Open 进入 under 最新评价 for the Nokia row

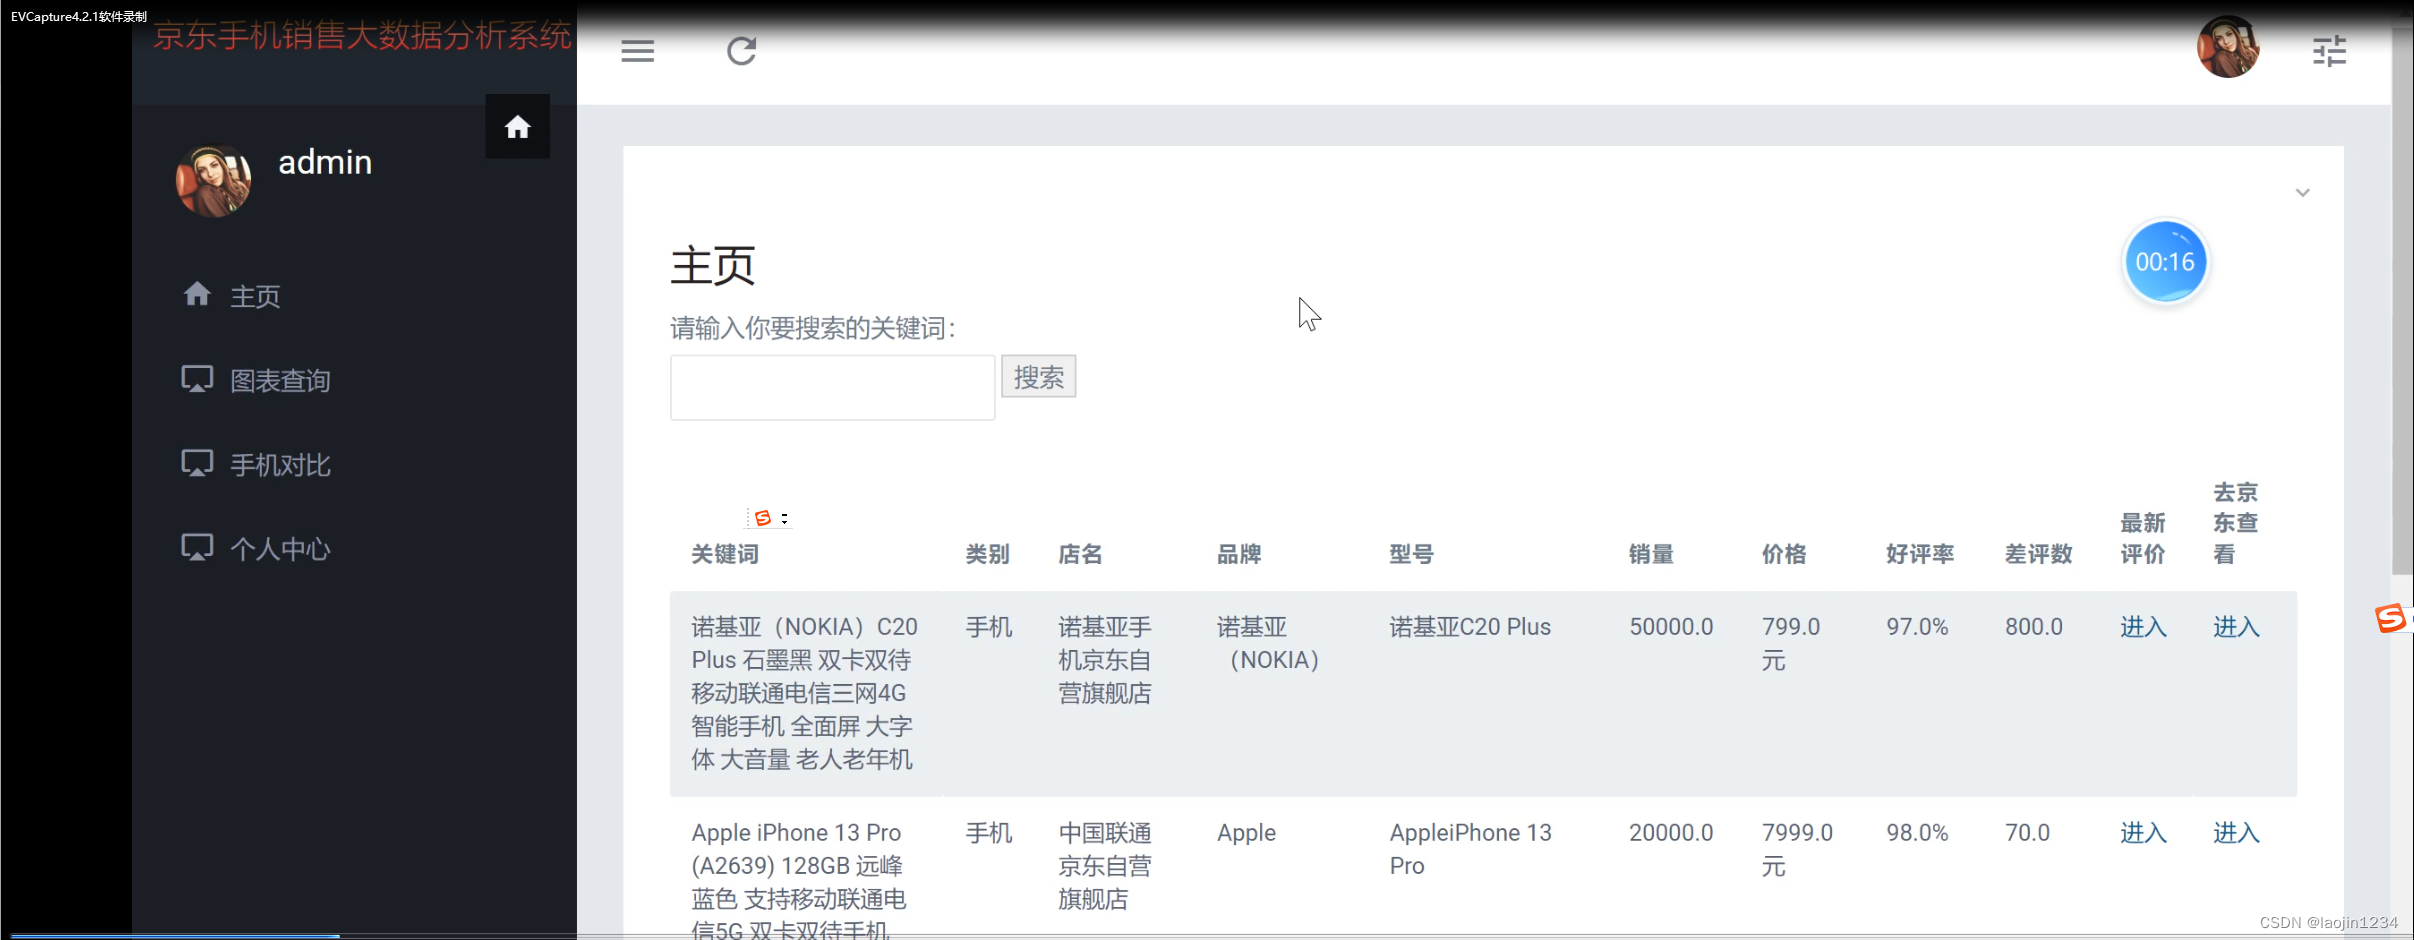tap(2142, 627)
